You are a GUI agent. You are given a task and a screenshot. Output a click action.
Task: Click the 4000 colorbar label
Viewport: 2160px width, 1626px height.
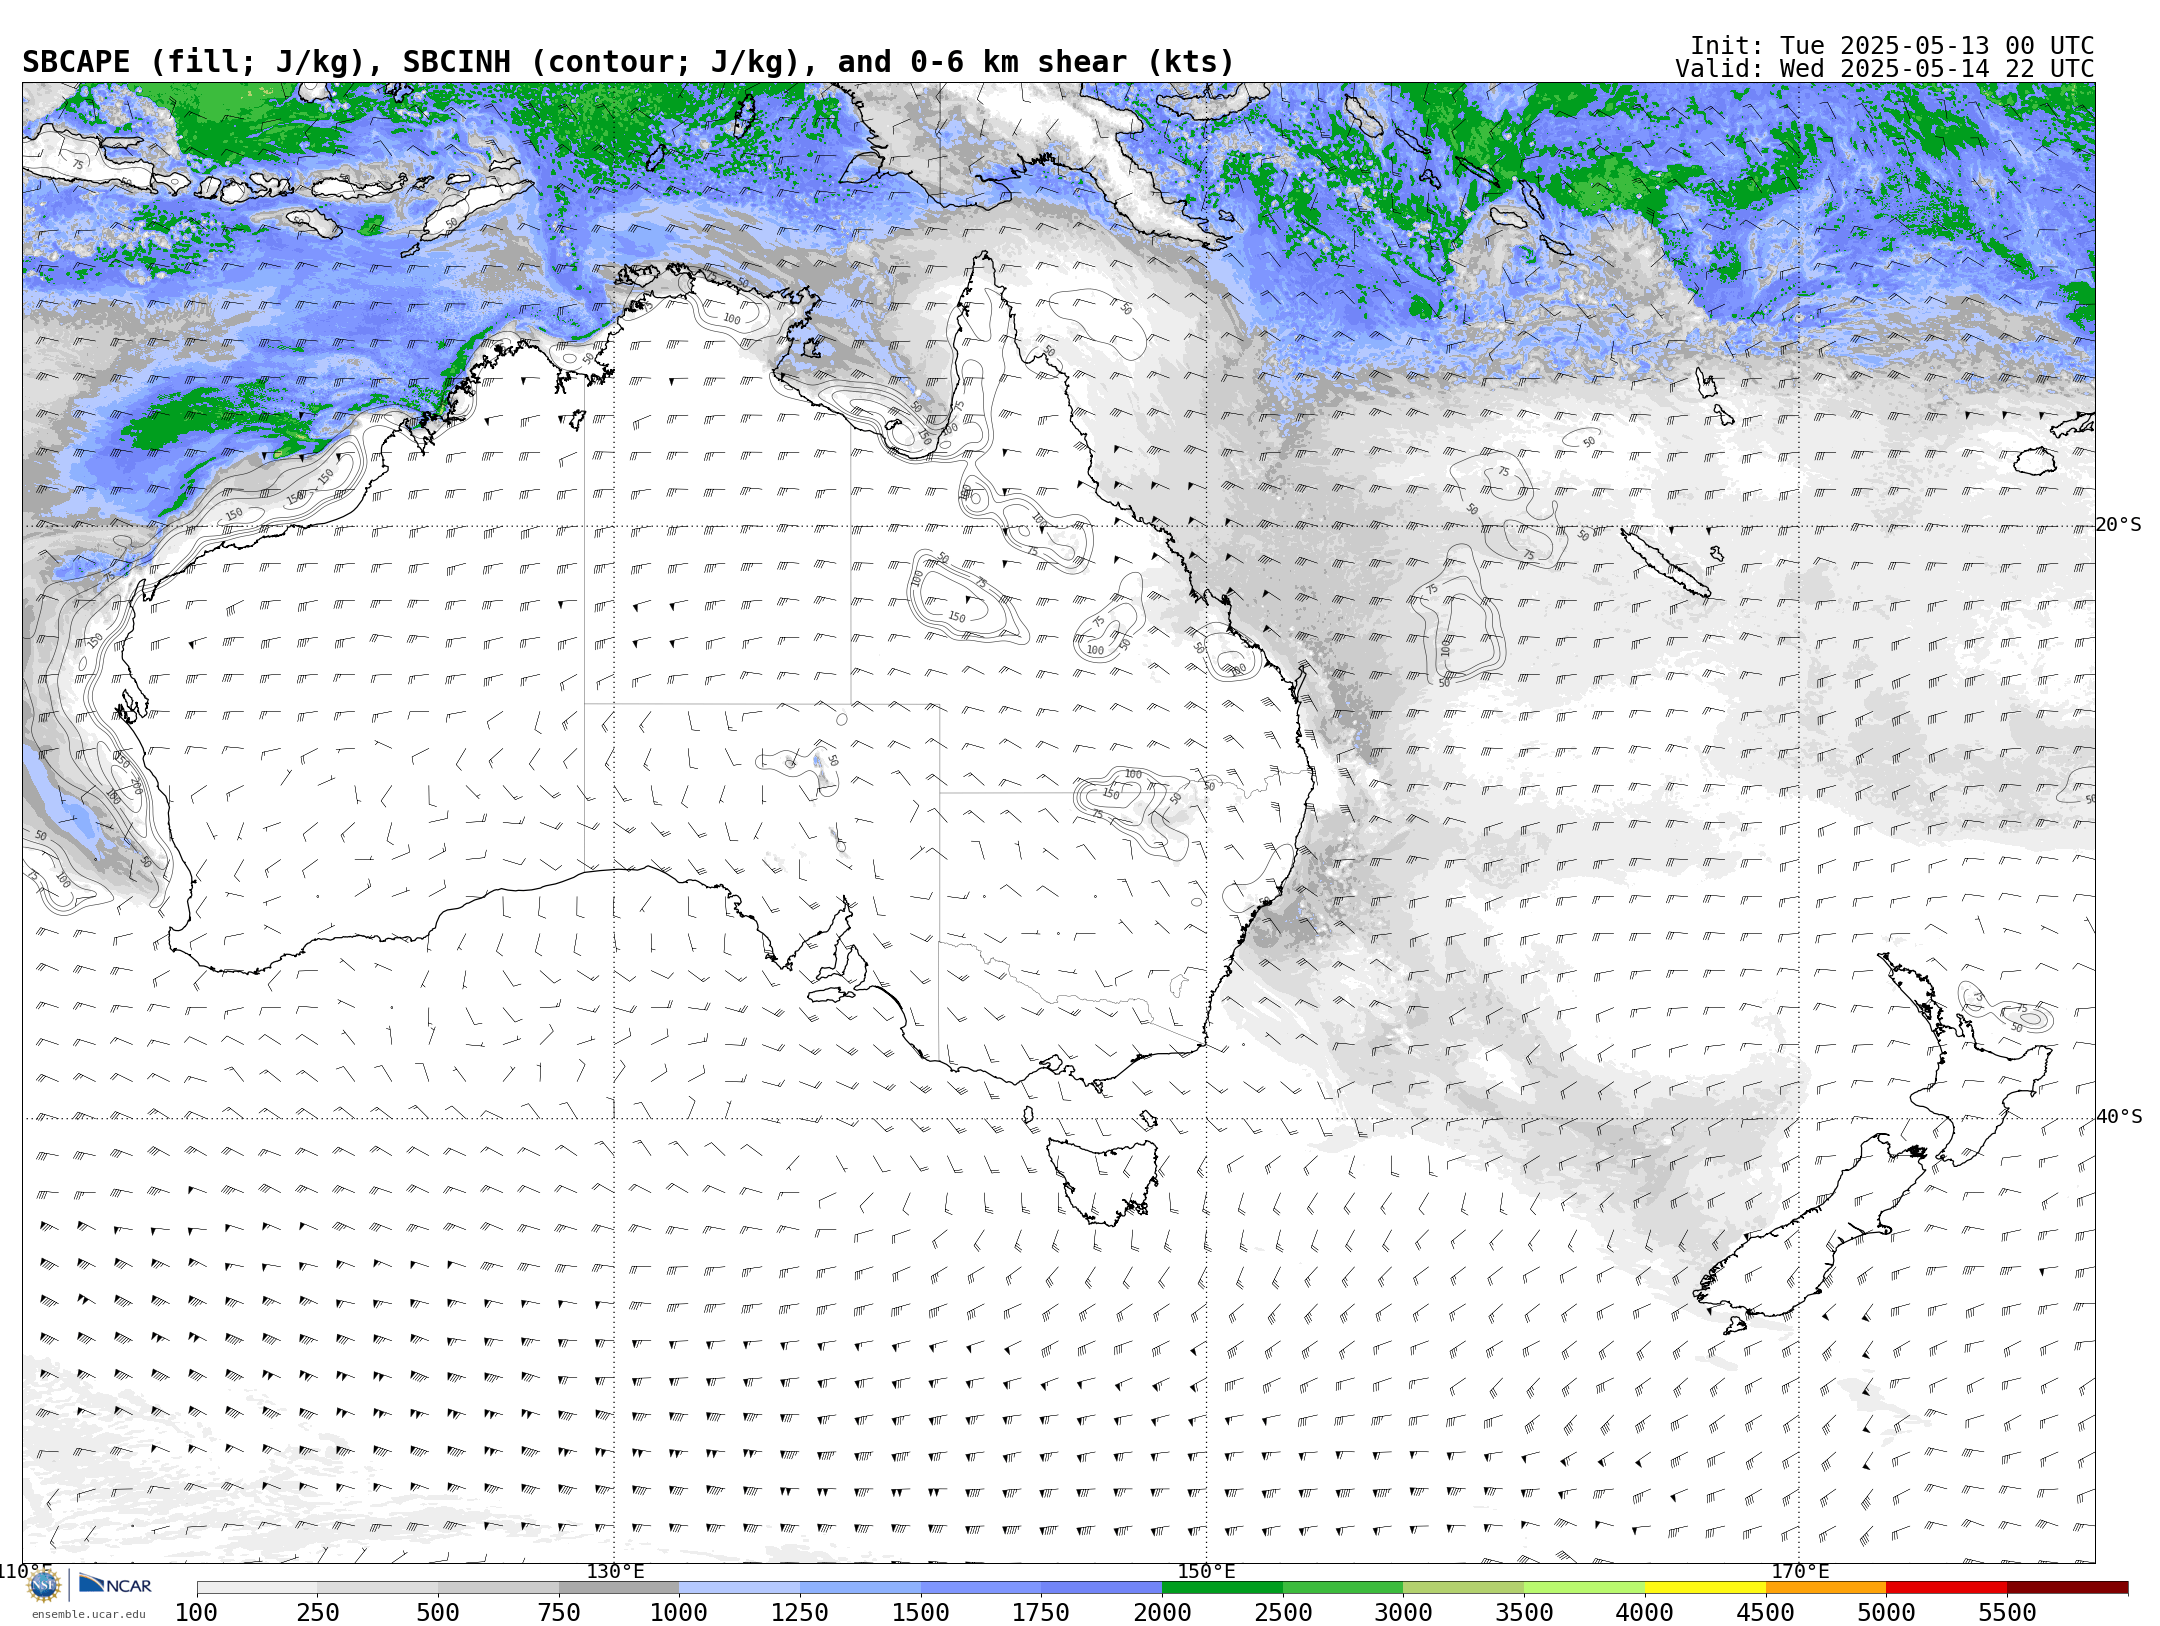point(1645,1612)
